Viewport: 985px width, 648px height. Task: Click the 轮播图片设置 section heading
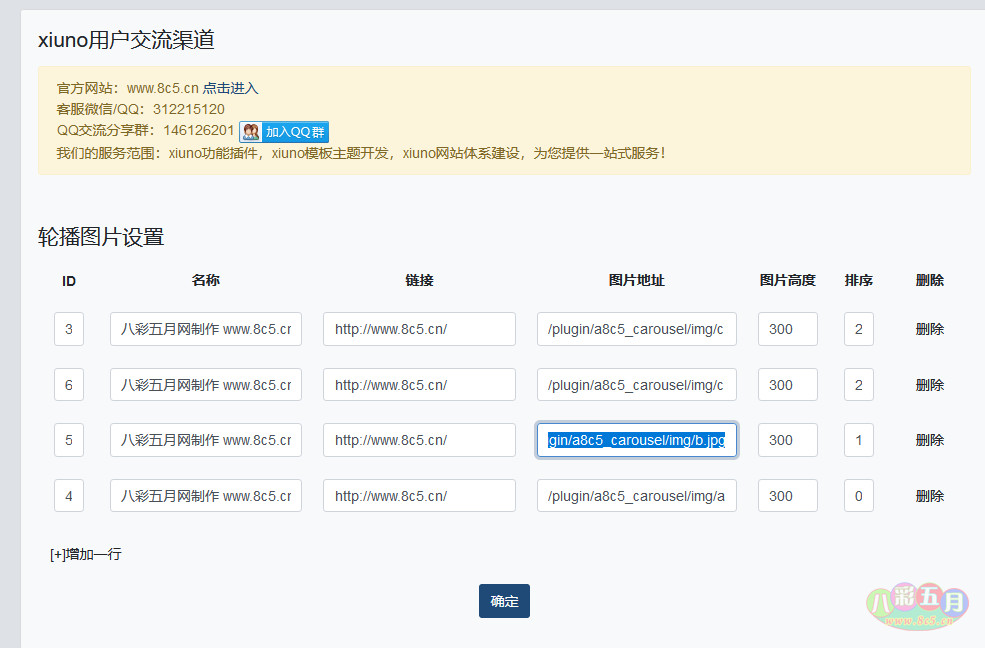point(101,237)
